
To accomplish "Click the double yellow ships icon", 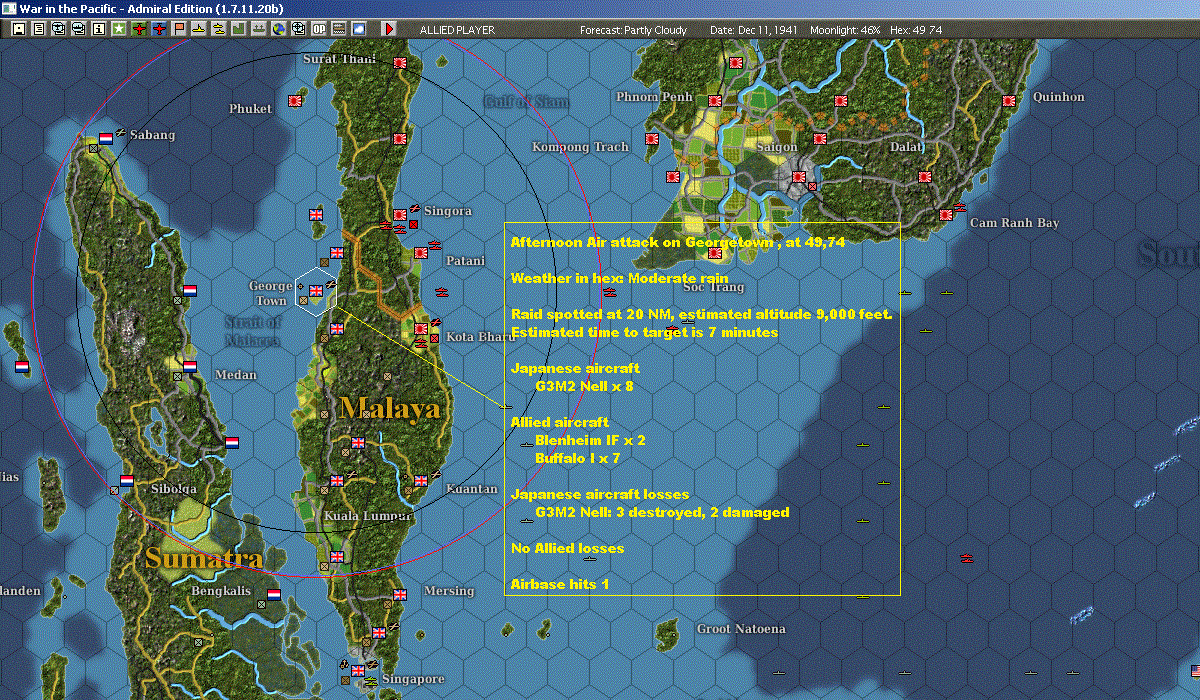I will 218,29.
